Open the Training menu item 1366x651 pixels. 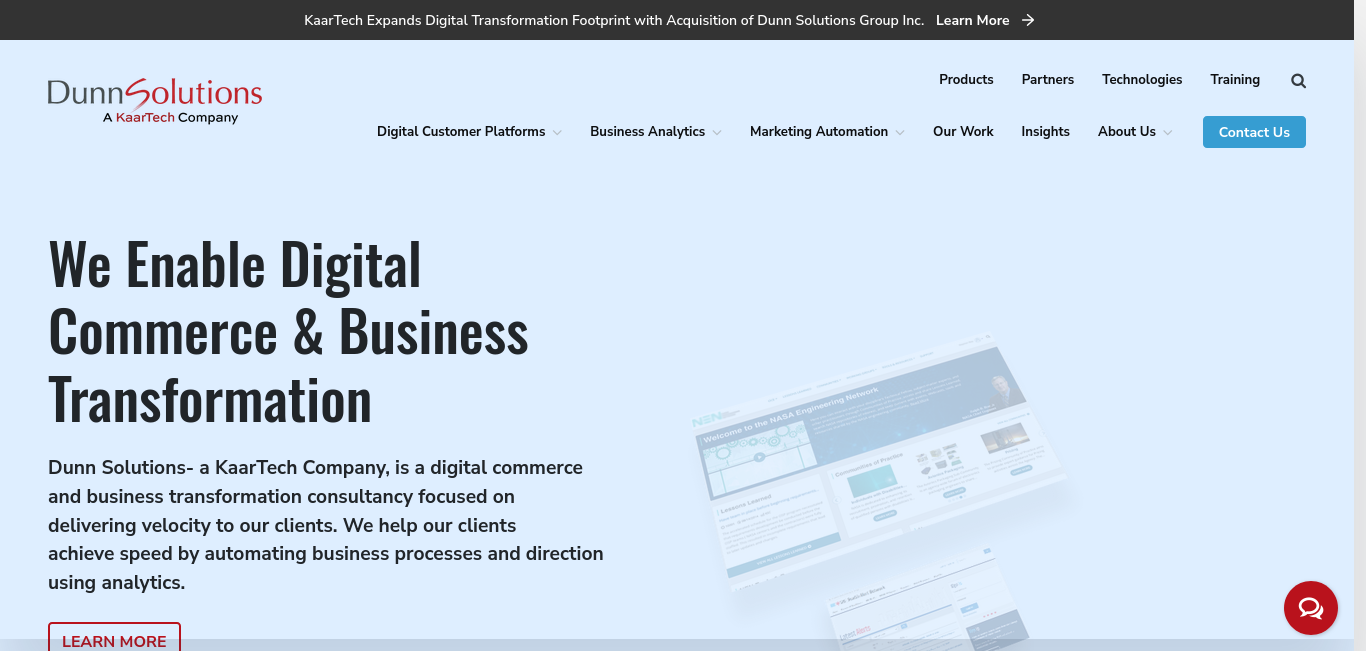pyautogui.click(x=1235, y=80)
